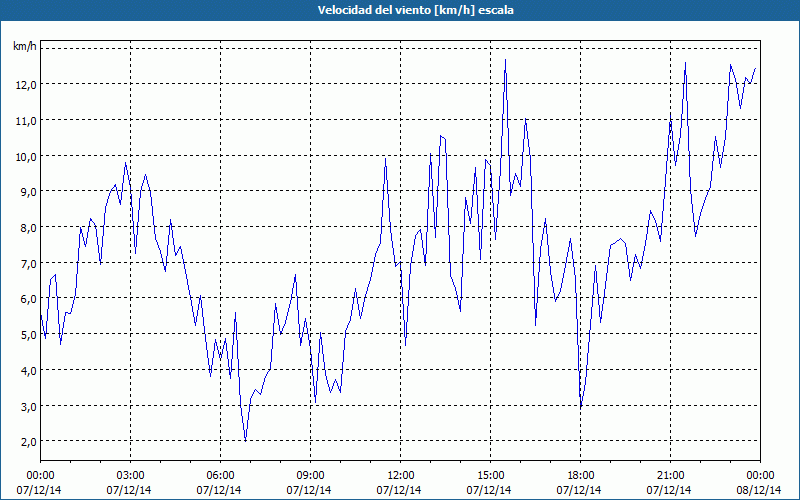The height and width of the screenshot is (500, 800).
Task: Click the wind speed dip at 18:00
Action: point(581,407)
